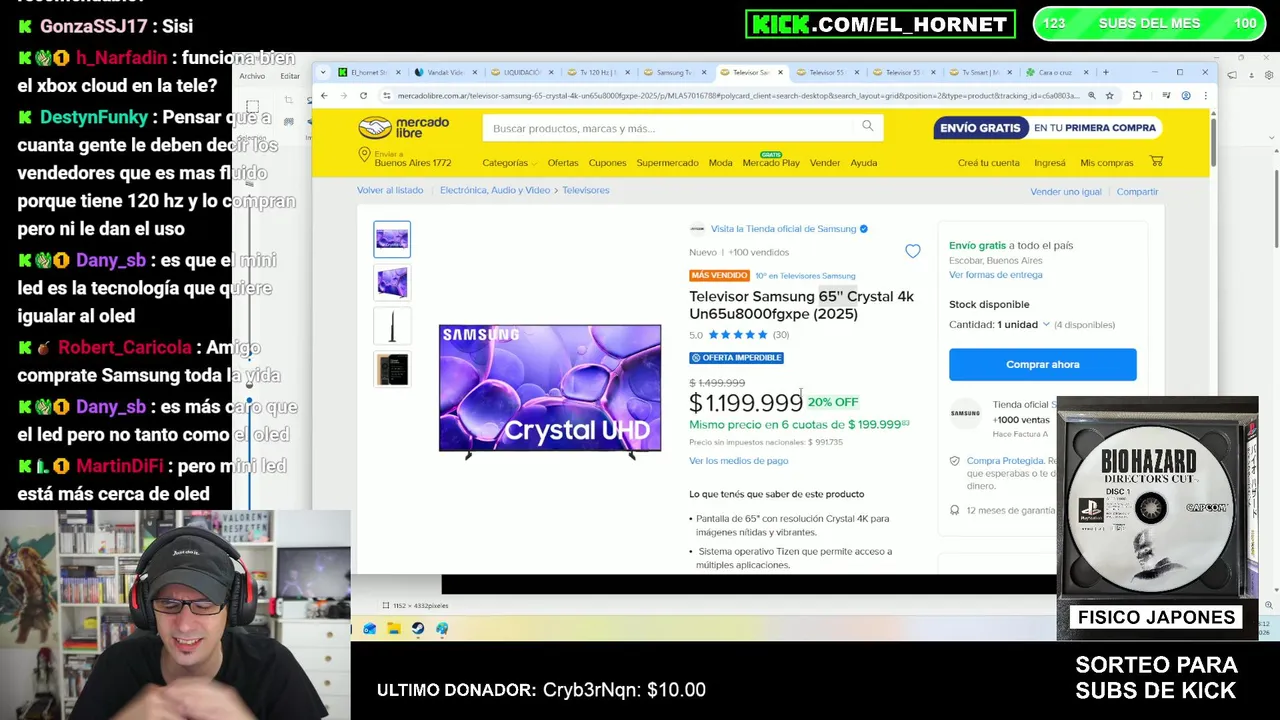Select the third side-view product thumbnail
The image size is (1280, 720).
pos(392,326)
